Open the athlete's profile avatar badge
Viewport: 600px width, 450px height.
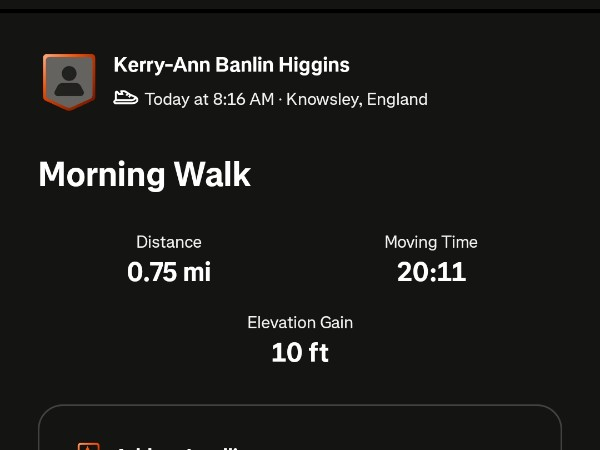pyautogui.click(x=69, y=81)
